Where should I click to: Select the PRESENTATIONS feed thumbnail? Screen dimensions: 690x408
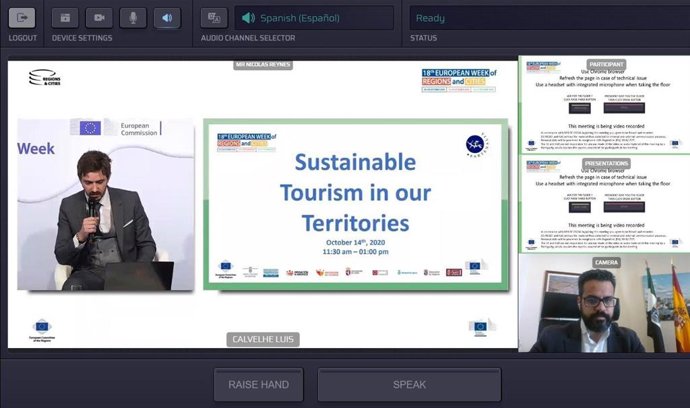[x=605, y=204]
